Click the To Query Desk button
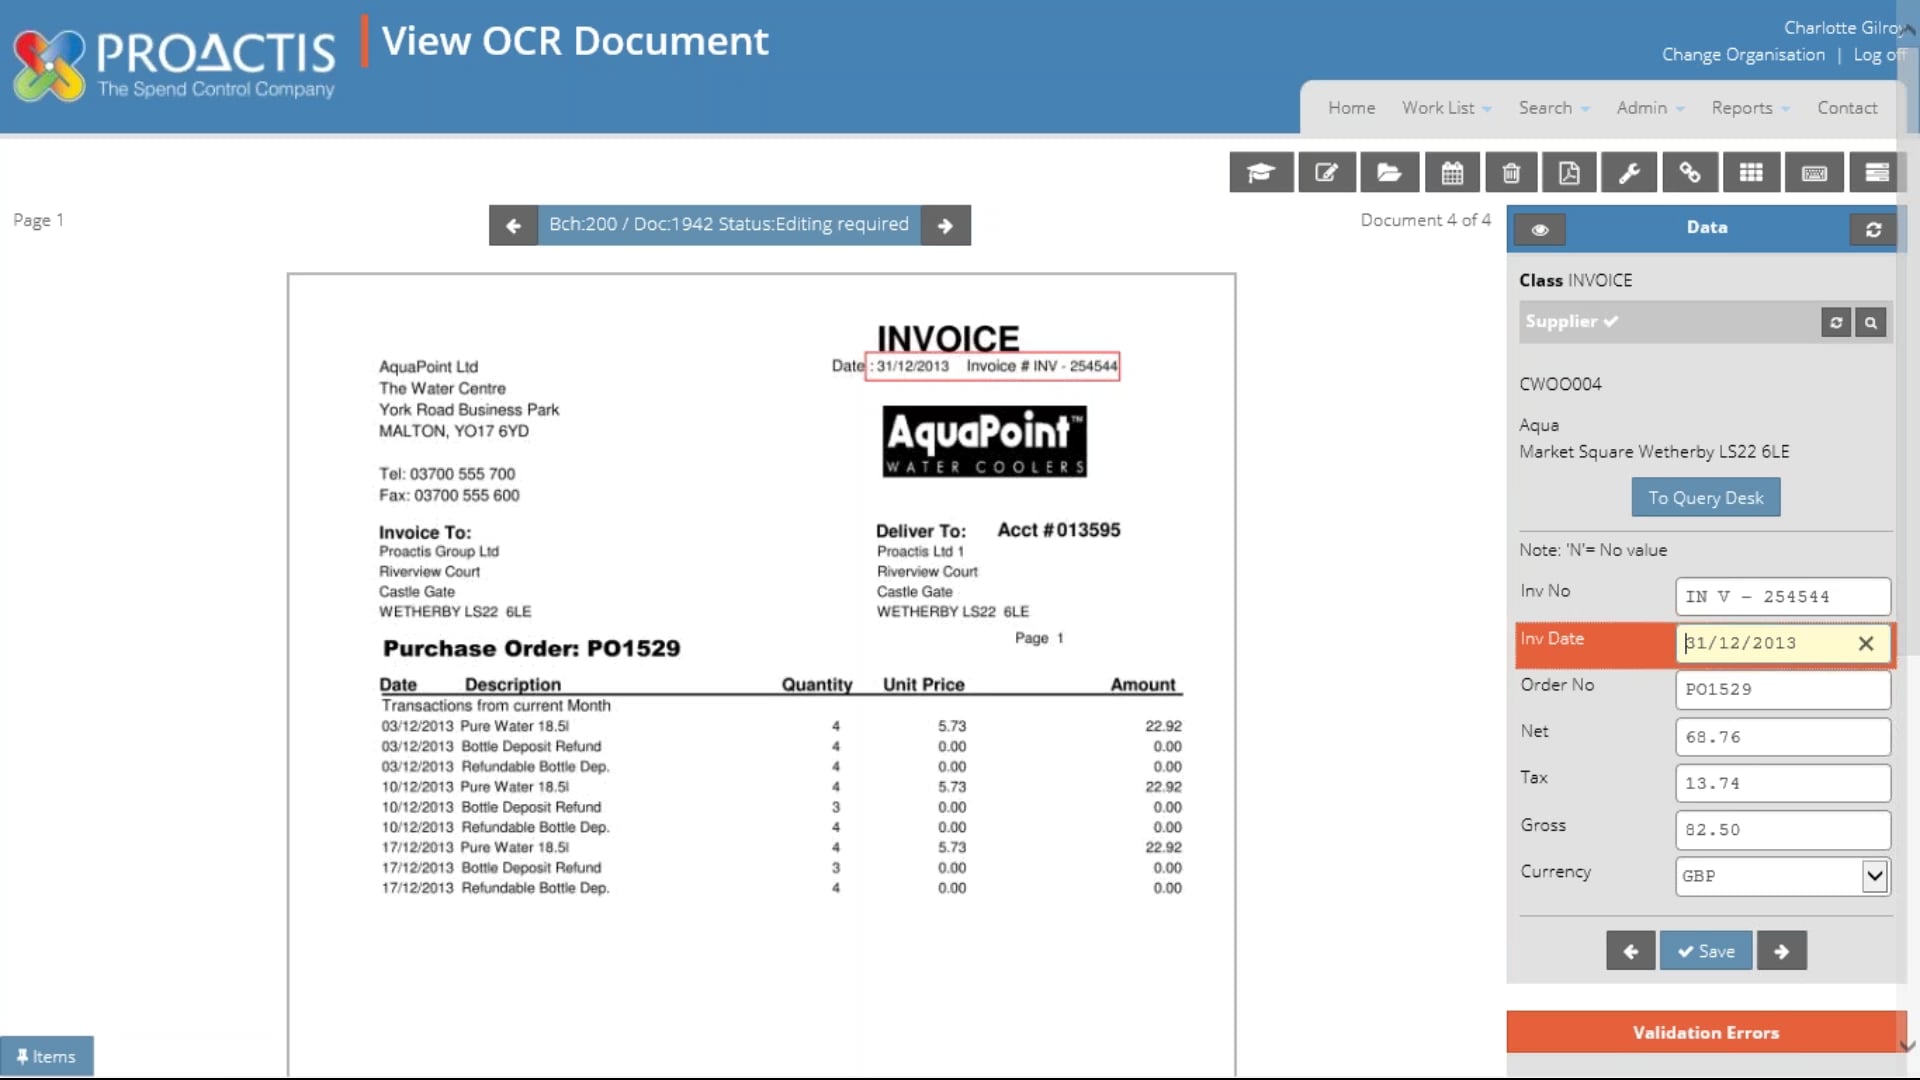1920x1080 pixels. pyautogui.click(x=1705, y=497)
